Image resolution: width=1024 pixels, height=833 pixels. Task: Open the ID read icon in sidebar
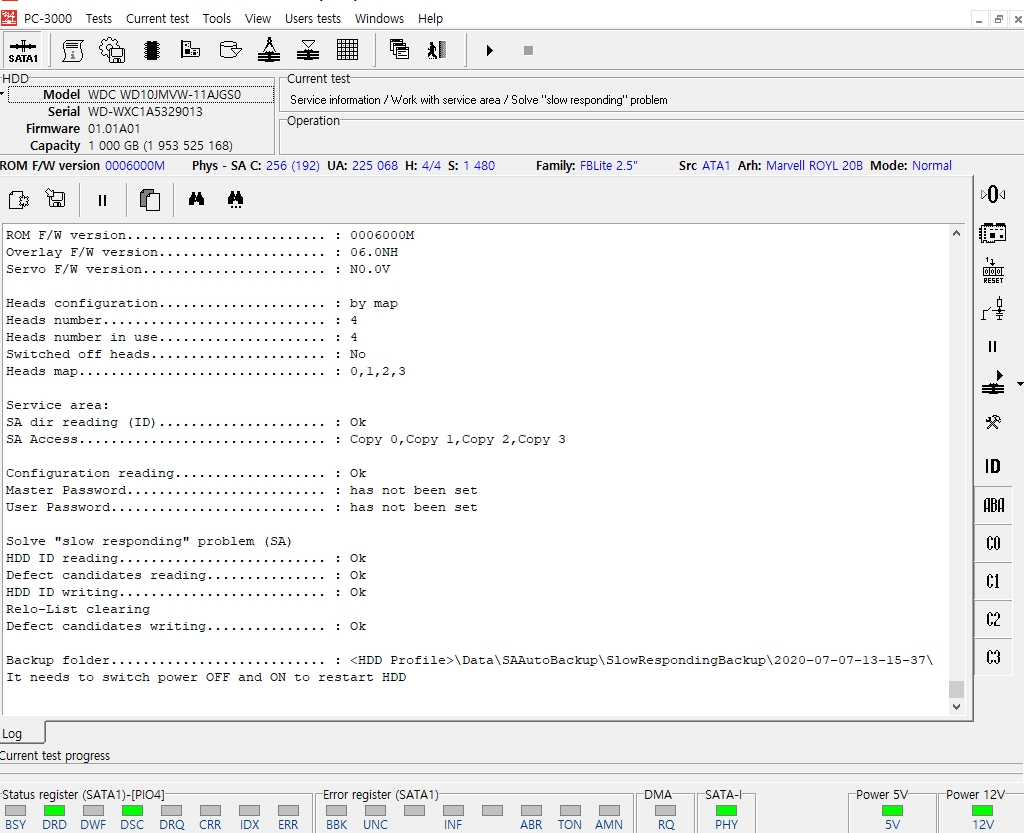click(992, 466)
